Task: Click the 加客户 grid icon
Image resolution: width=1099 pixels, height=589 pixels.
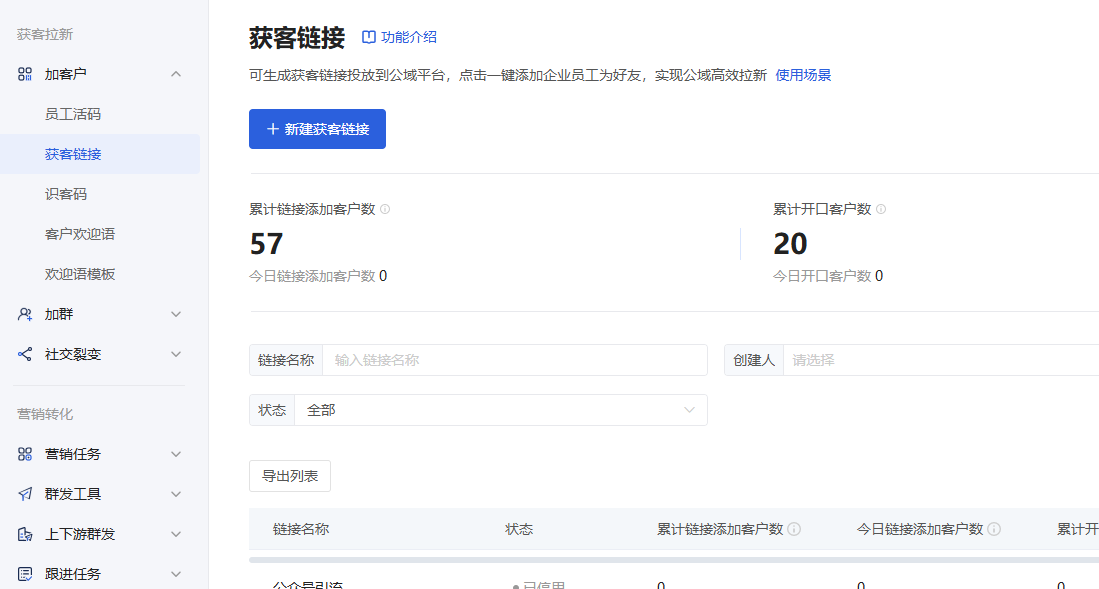Action: point(25,74)
